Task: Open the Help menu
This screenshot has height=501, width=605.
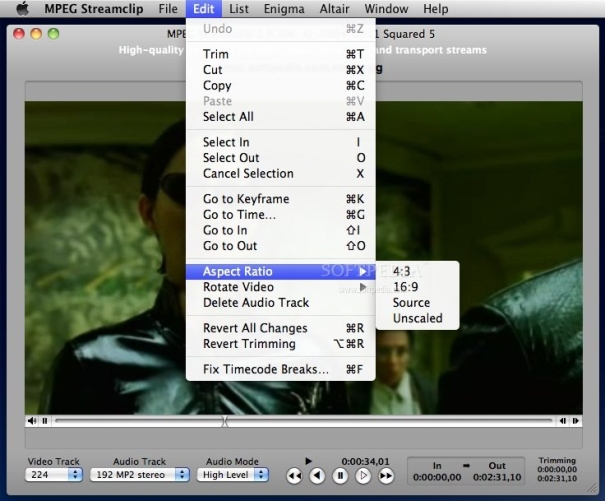Action: (x=436, y=8)
